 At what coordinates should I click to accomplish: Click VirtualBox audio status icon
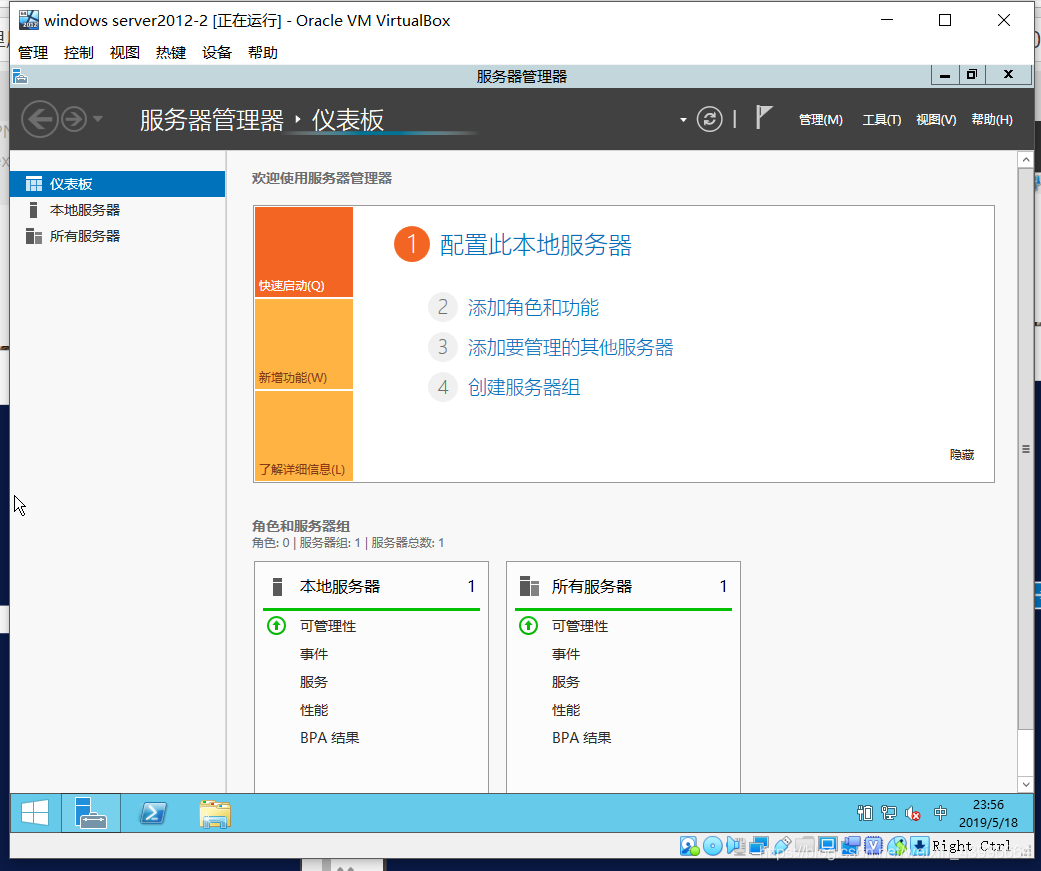736,846
